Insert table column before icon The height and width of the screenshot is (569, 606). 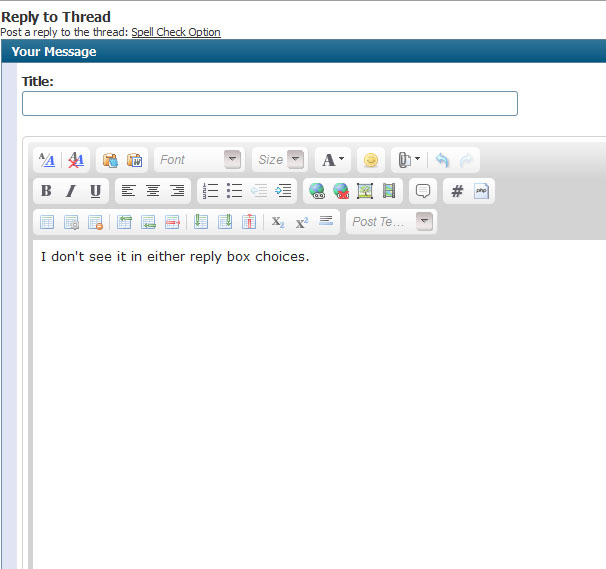point(201,222)
